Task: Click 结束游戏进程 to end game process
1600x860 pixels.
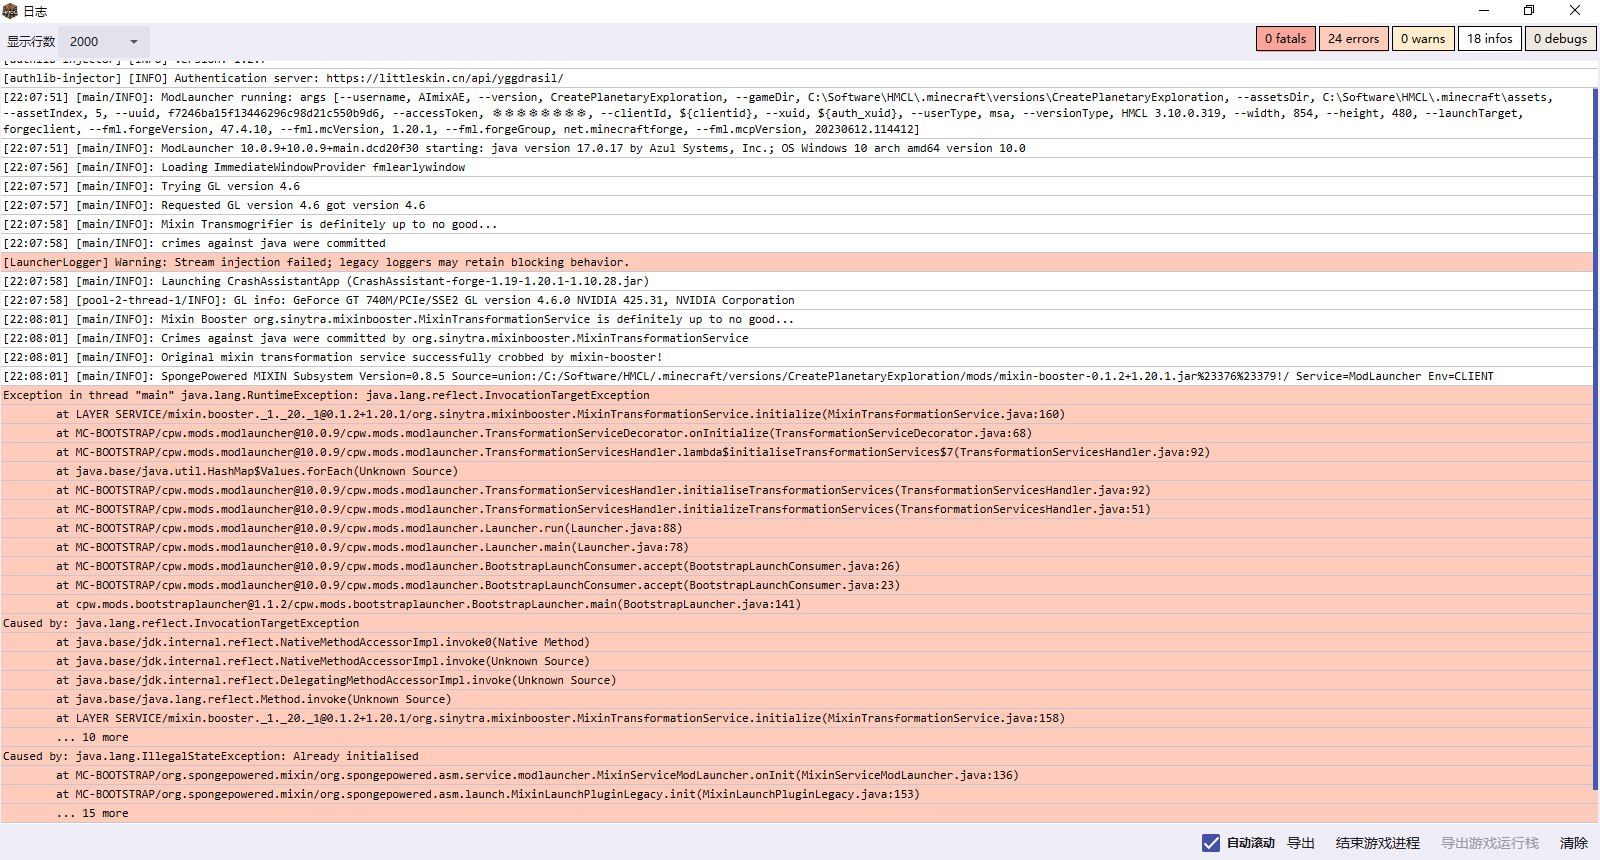Action: point(1377,843)
